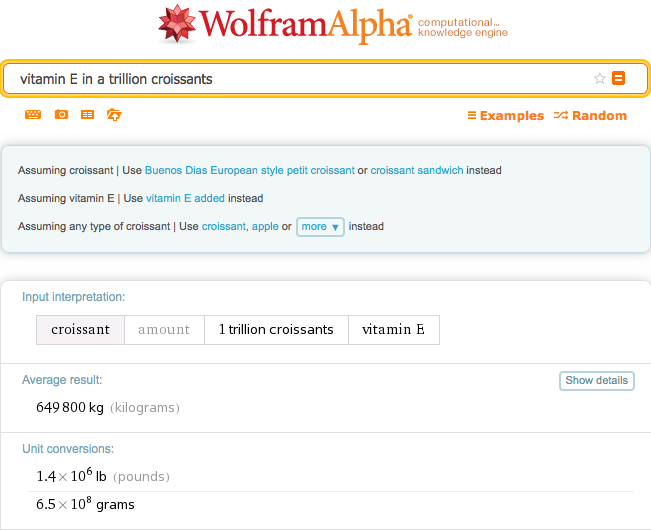Viewport: 651px width, 530px height.
Task: Choose vitamin E added instead
Action: click(186, 198)
